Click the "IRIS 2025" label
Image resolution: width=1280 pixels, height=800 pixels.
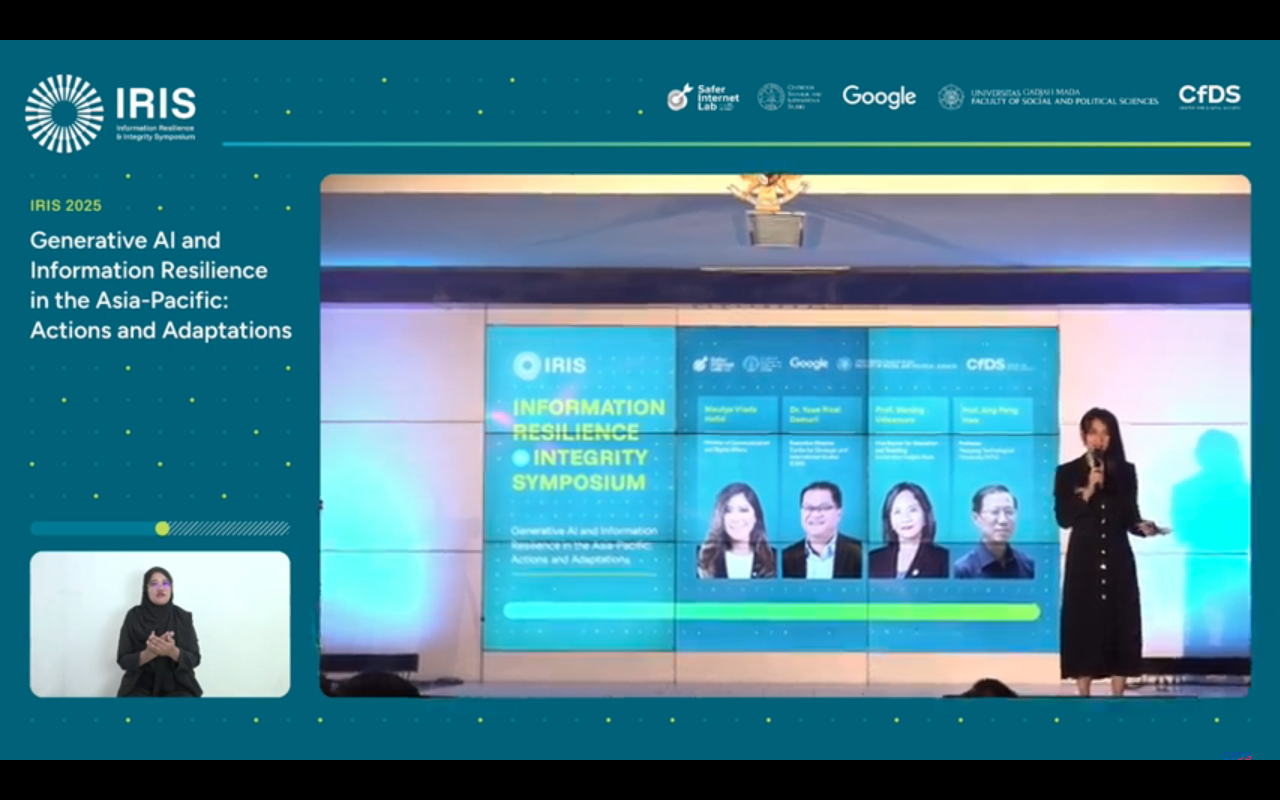coord(66,206)
